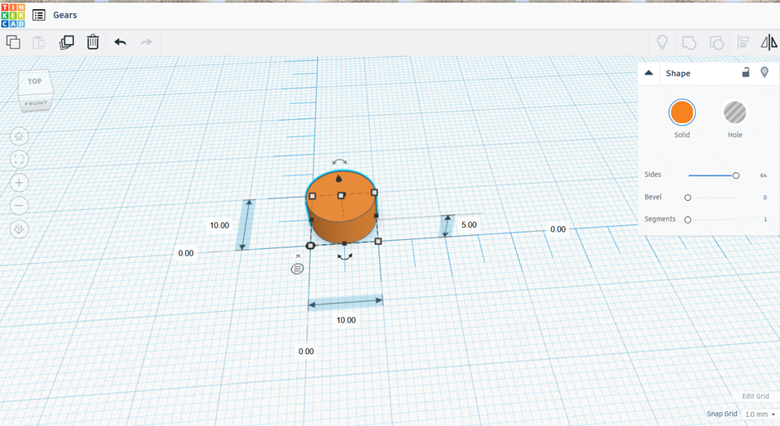Viewport: 780px width, 426px height.
Task: Click the Redo arrow
Action: tap(146, 42)
